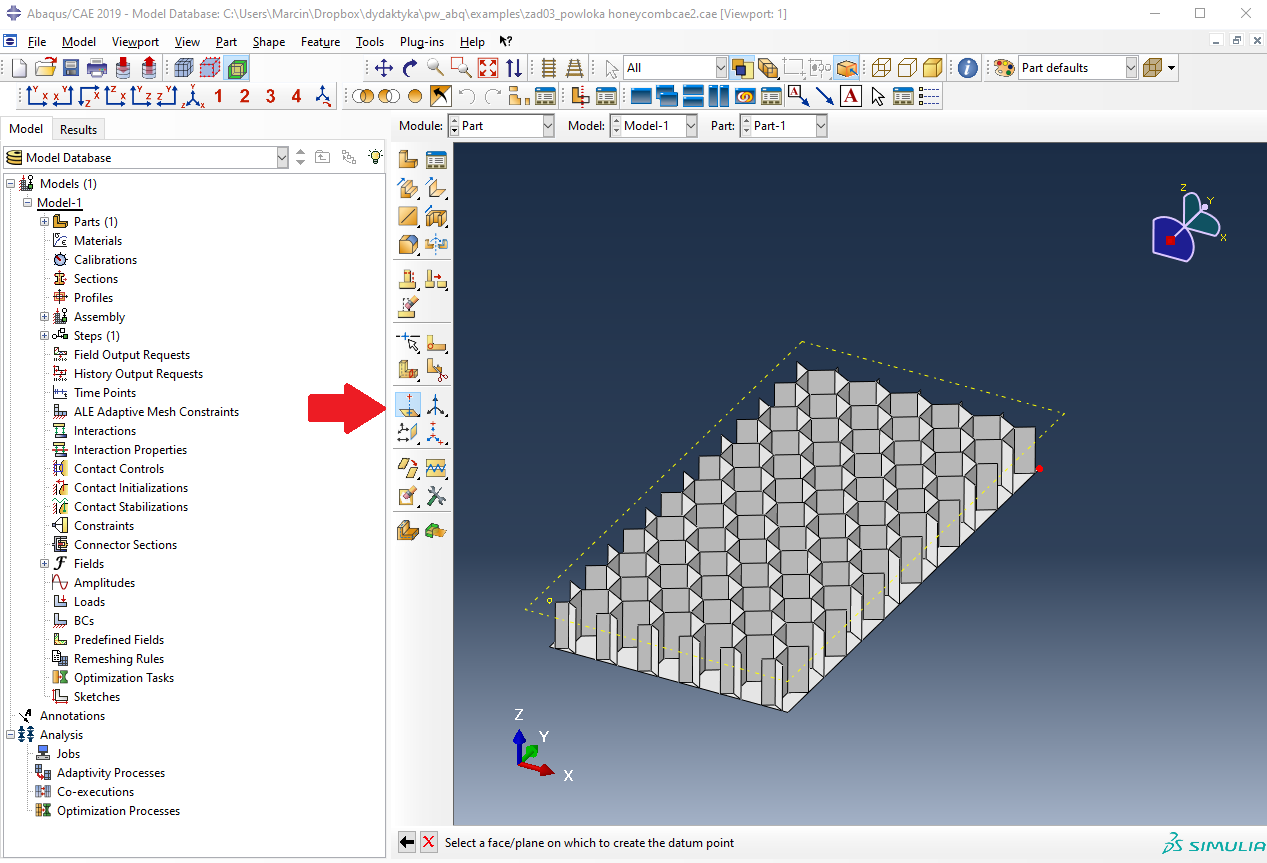Click the Create Part icon
Viewport: 1267px width, 863px height.
point(408,159)
